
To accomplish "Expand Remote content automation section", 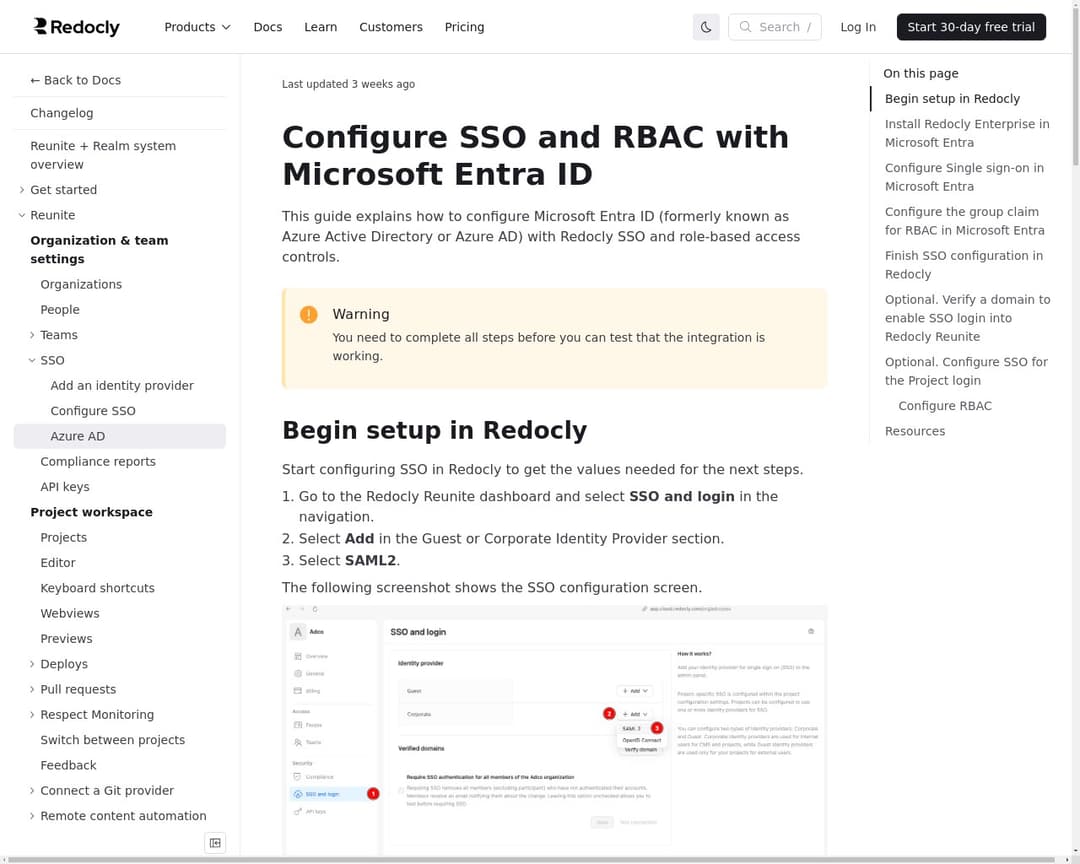I will click(x=123, y=816).
